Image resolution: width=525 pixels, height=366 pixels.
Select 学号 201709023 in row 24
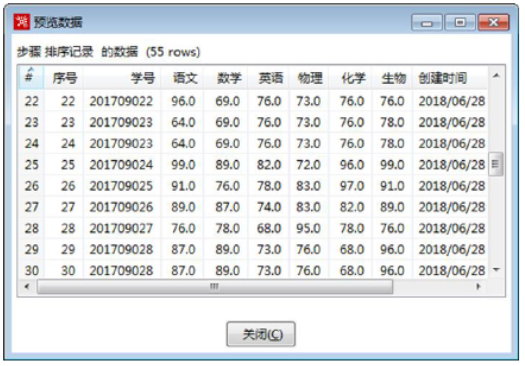point(121,144)
